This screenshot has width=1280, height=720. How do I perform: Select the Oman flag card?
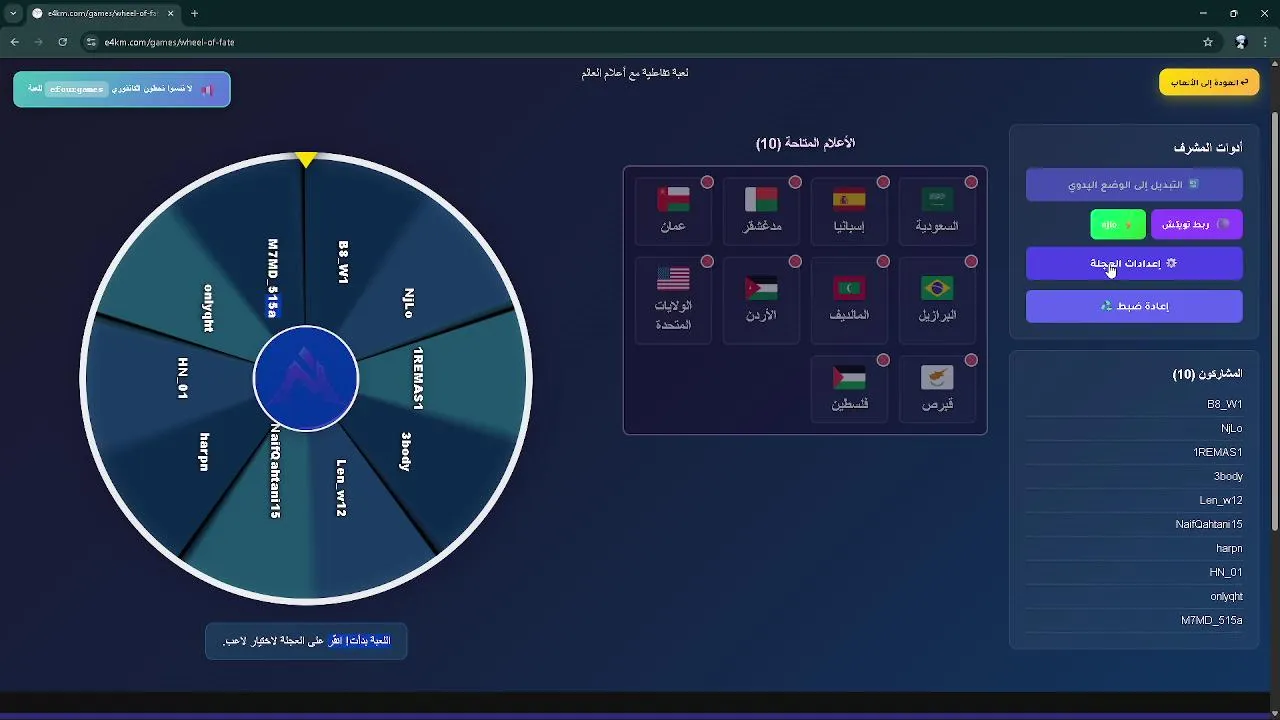point(673,211)
